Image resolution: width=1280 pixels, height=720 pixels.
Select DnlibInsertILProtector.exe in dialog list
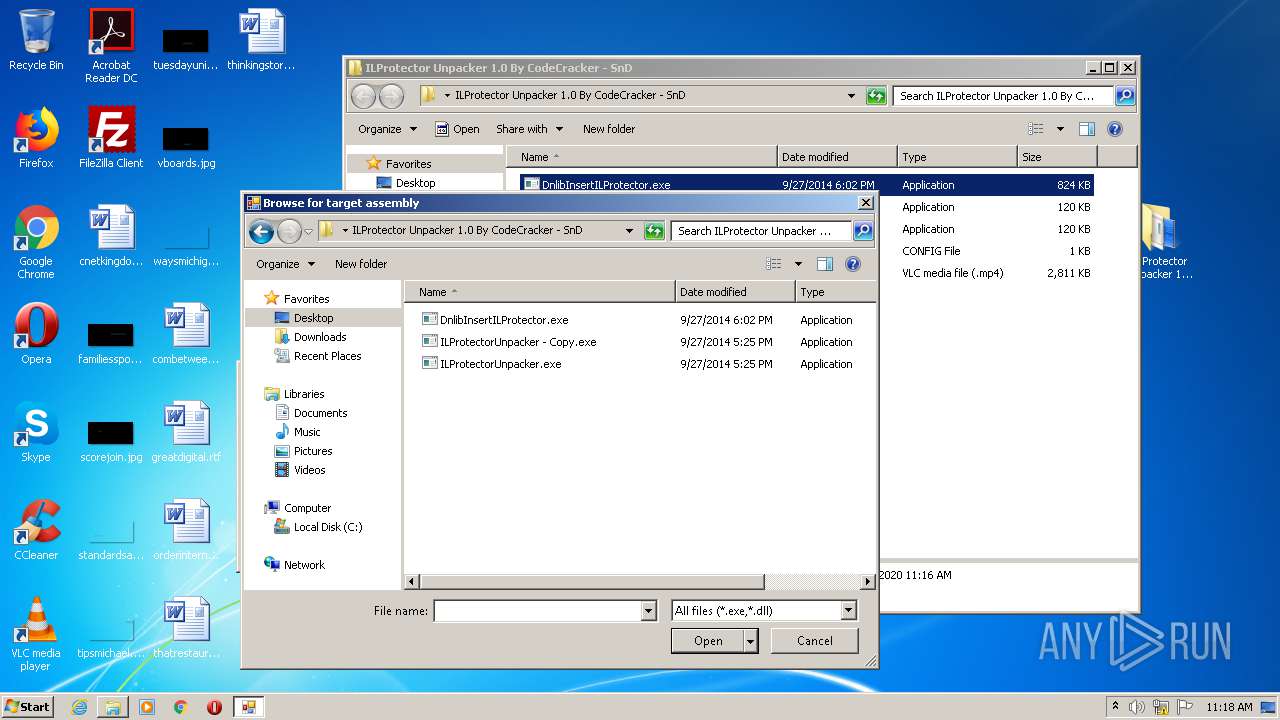[x=504, y=320]
